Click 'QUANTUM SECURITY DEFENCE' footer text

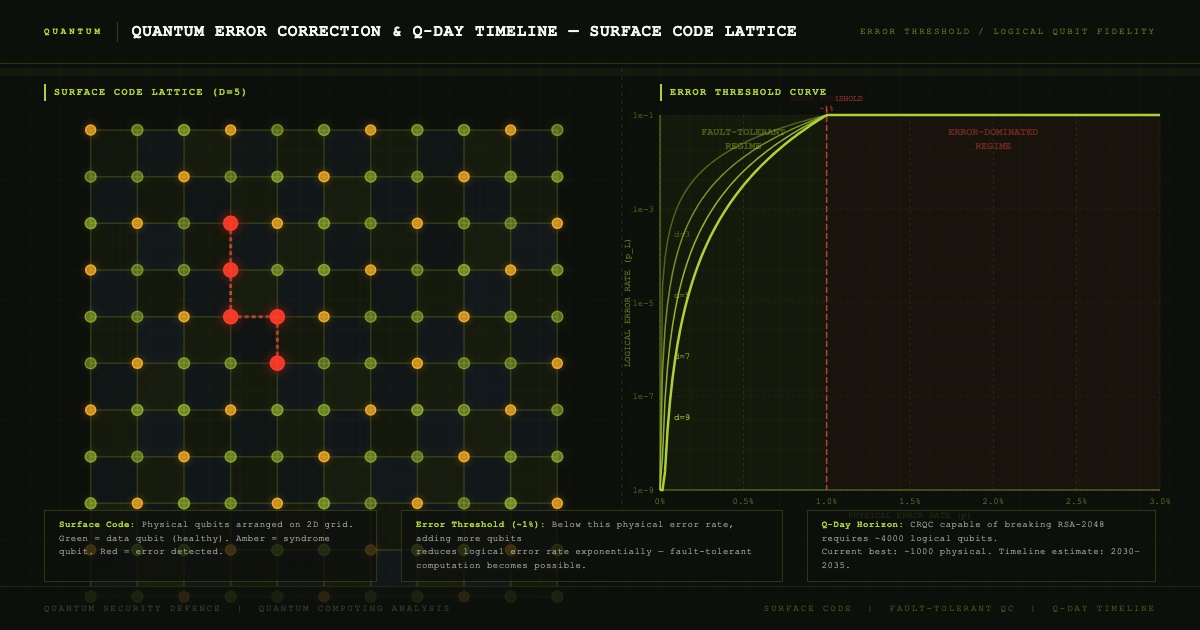[x=132, y=608]
